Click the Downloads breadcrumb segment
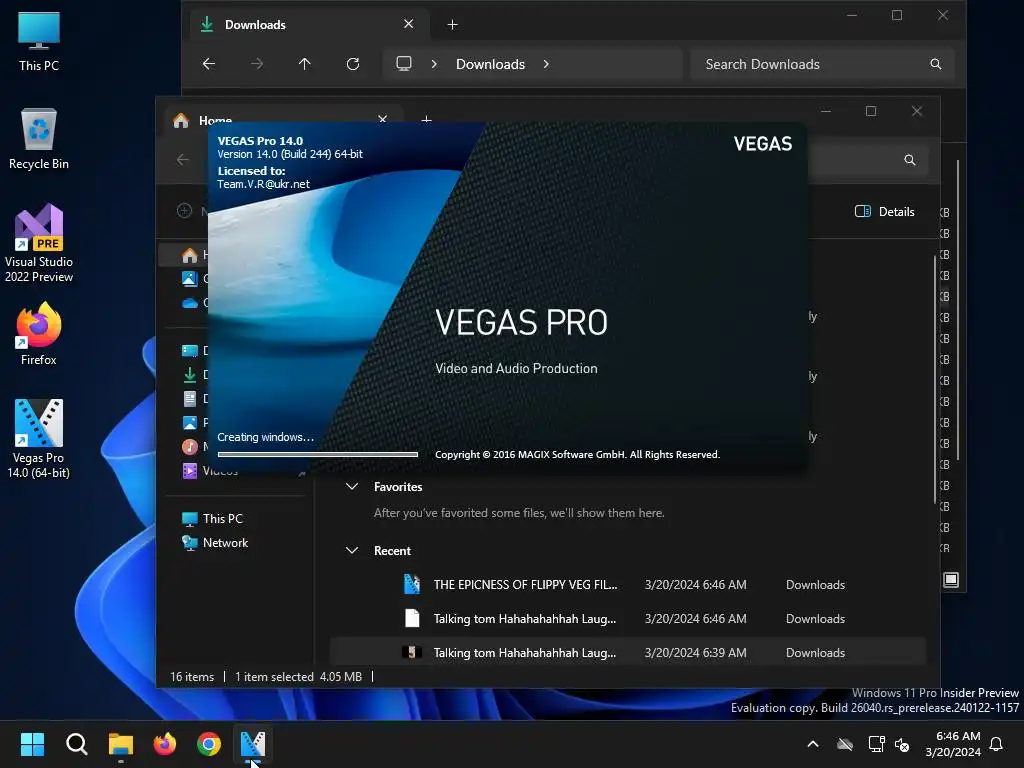Image resolution: width=1024 pixels, height=768 pixels. point(490,64)
